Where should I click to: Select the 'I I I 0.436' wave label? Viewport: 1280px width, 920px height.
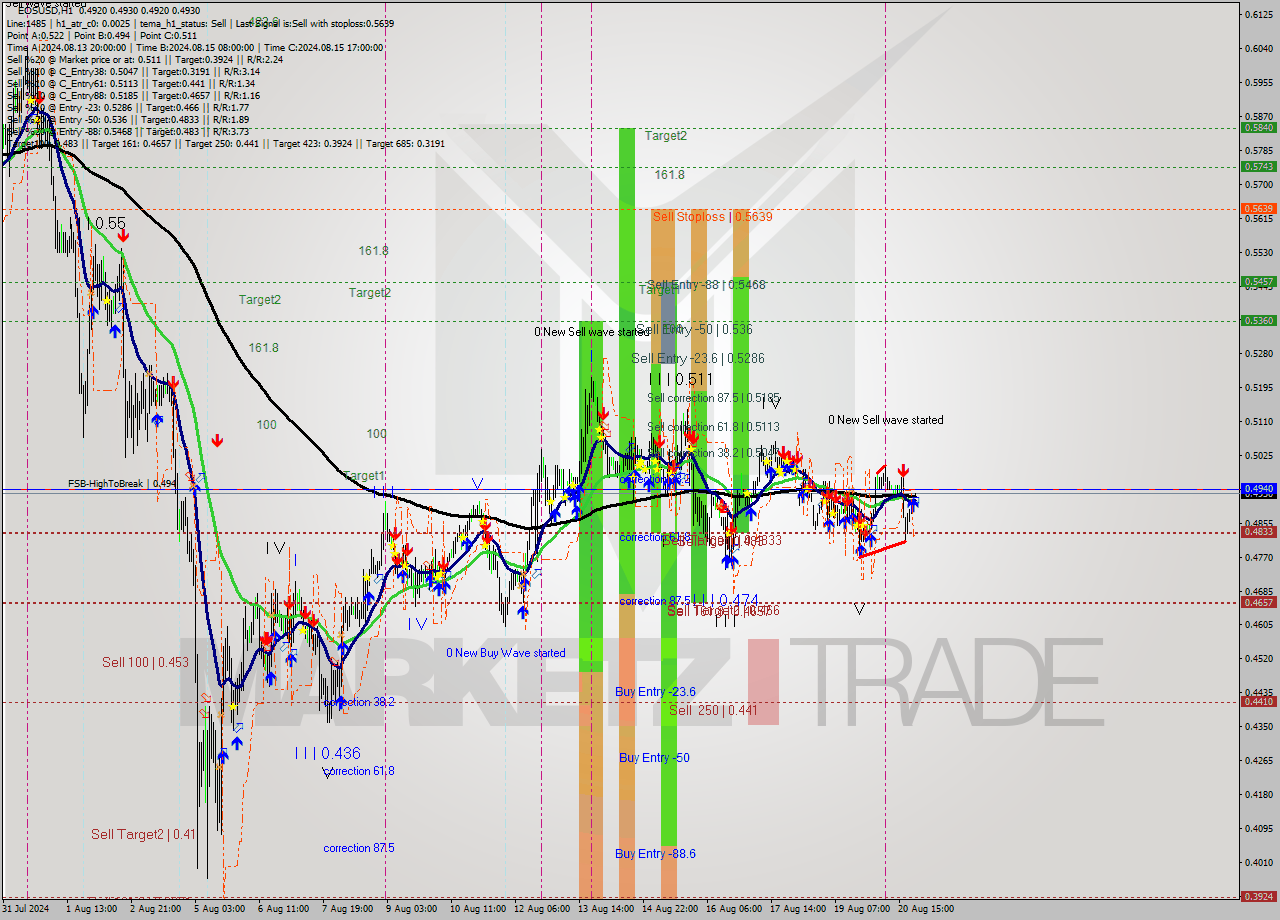pyautogui.click(x=327, y=753)
